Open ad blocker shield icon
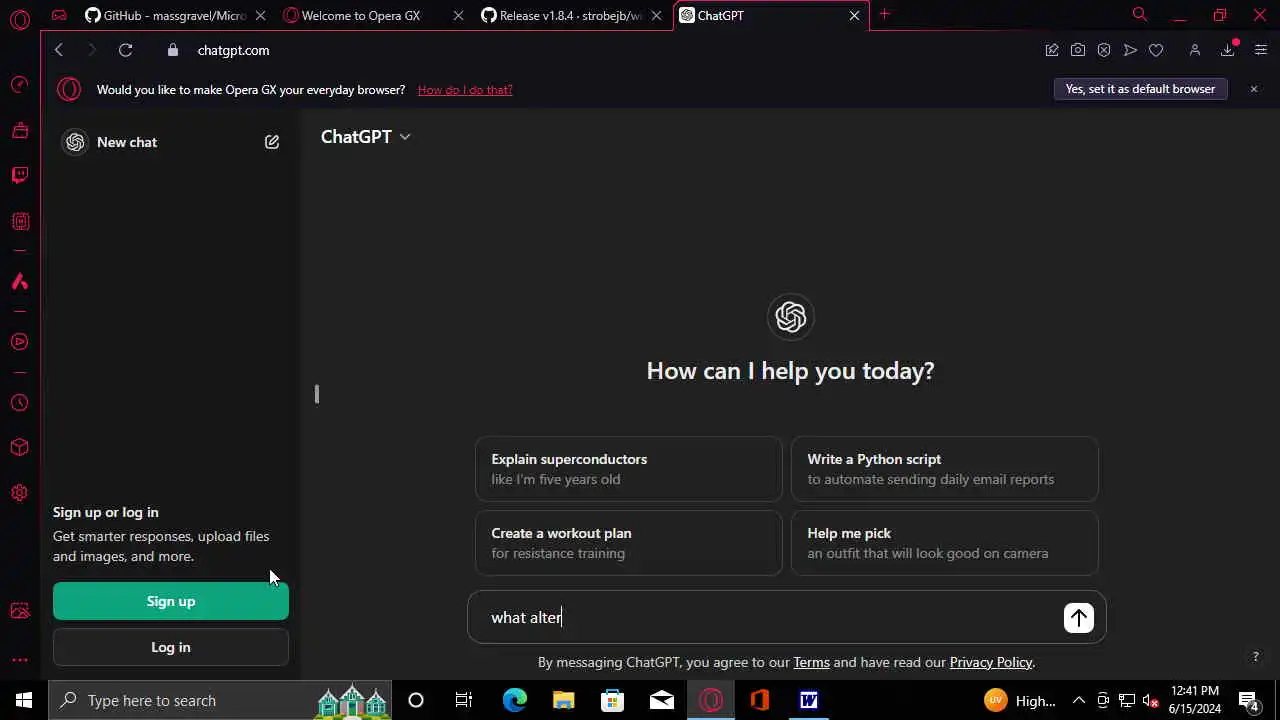 (x=1104, y=50)
